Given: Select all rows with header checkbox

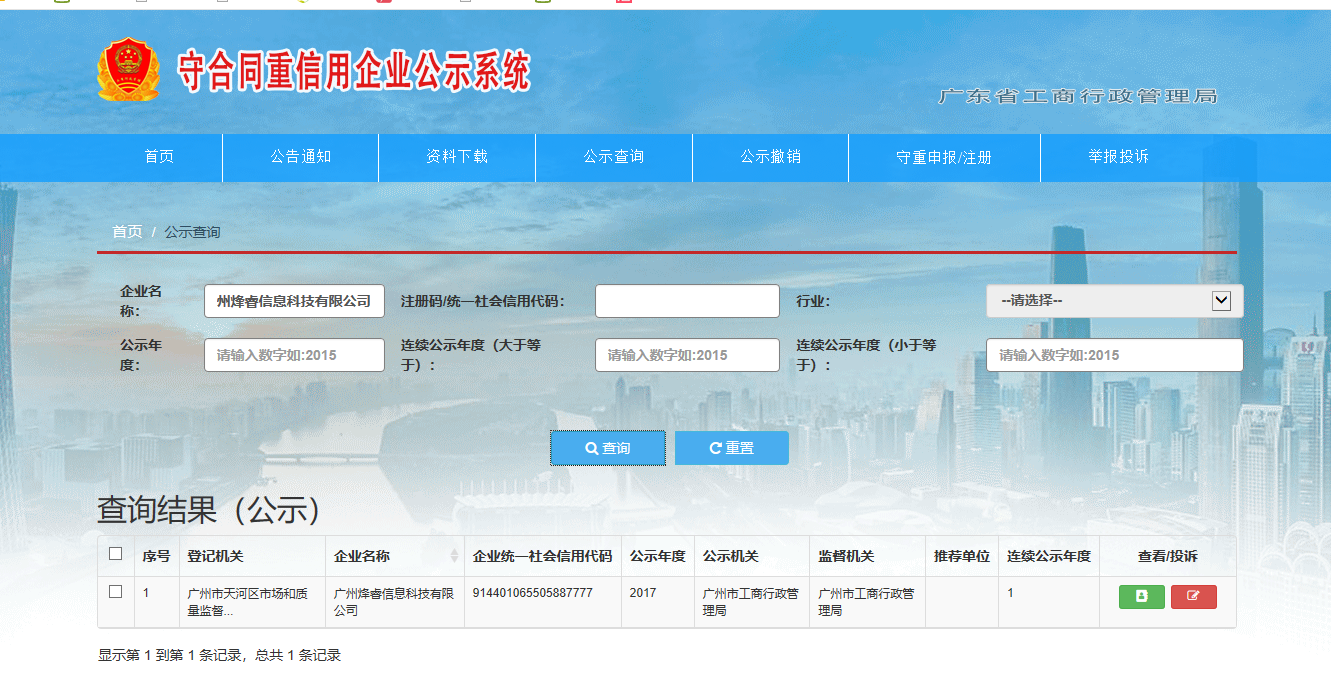Looking at the screenshot, I should 115,554.
